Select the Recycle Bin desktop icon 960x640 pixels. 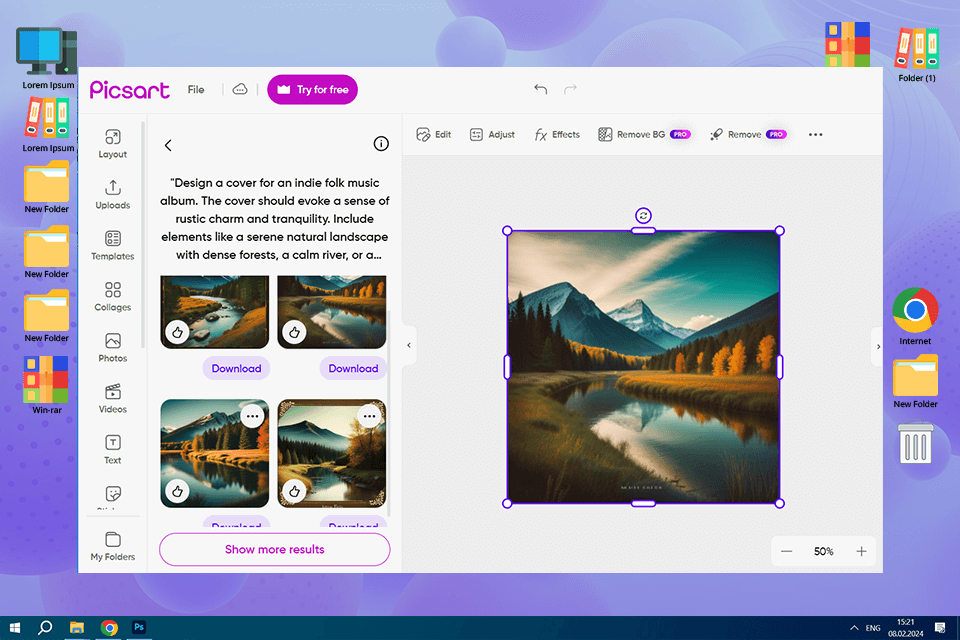(x=915, y=443)
